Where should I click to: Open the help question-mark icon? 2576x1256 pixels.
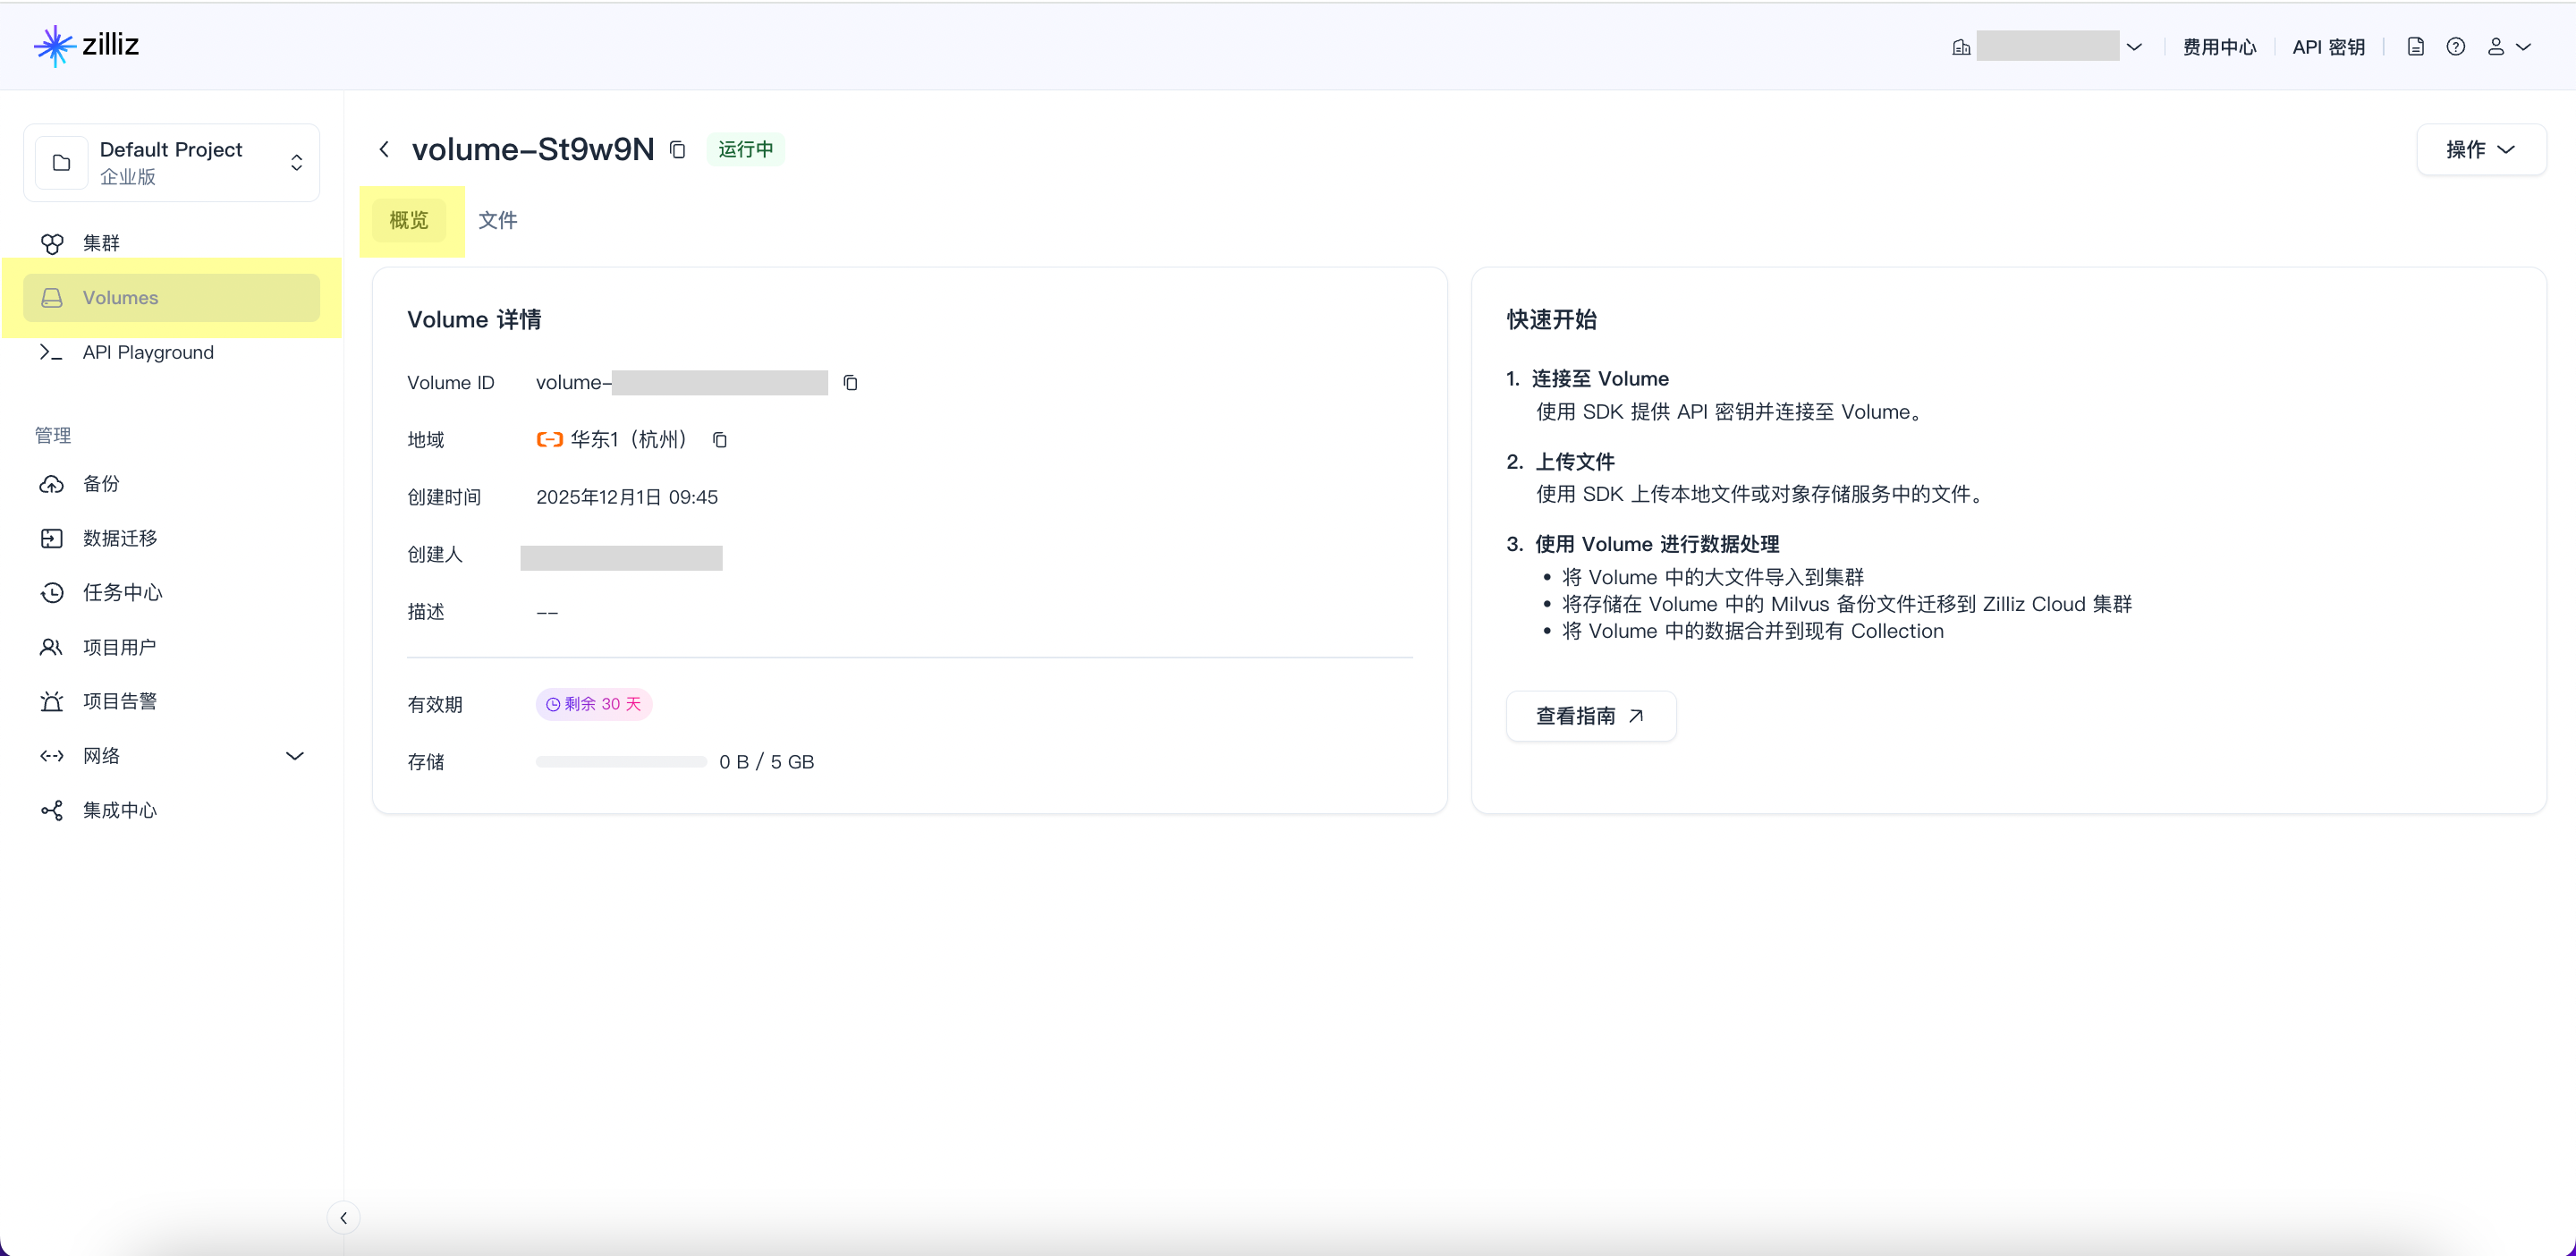[2455, 47]
